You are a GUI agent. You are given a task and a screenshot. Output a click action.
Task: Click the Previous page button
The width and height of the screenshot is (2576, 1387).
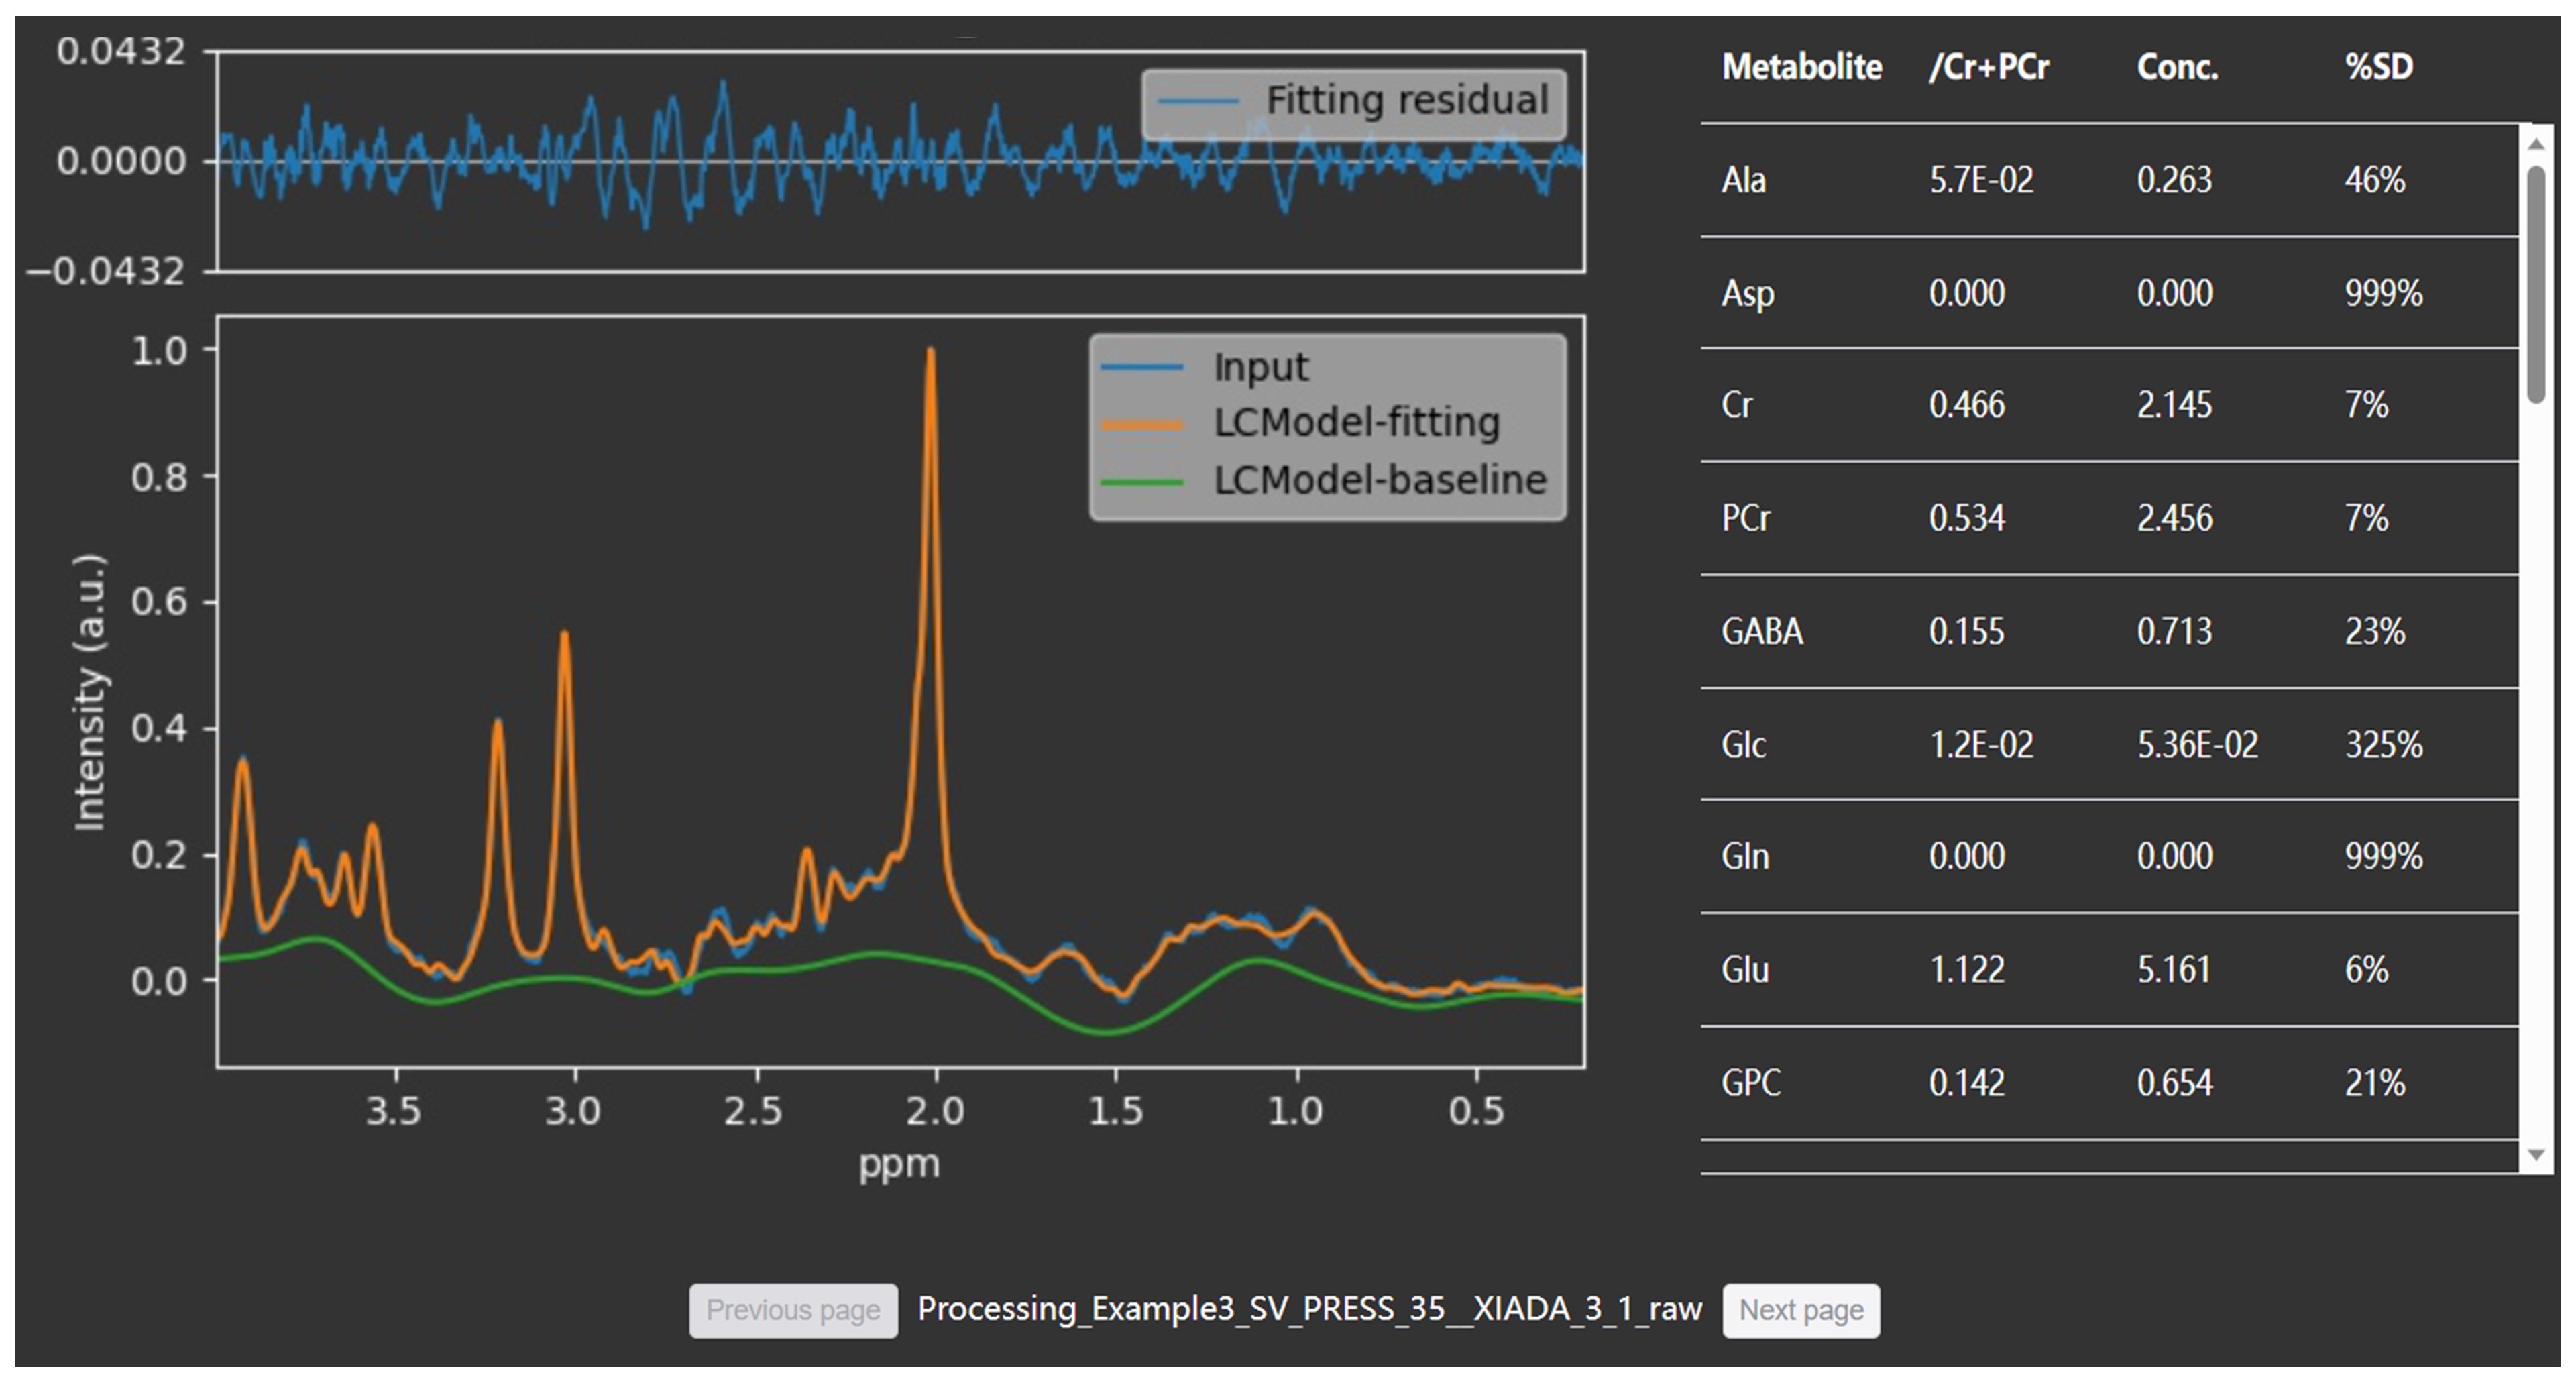793,1310
